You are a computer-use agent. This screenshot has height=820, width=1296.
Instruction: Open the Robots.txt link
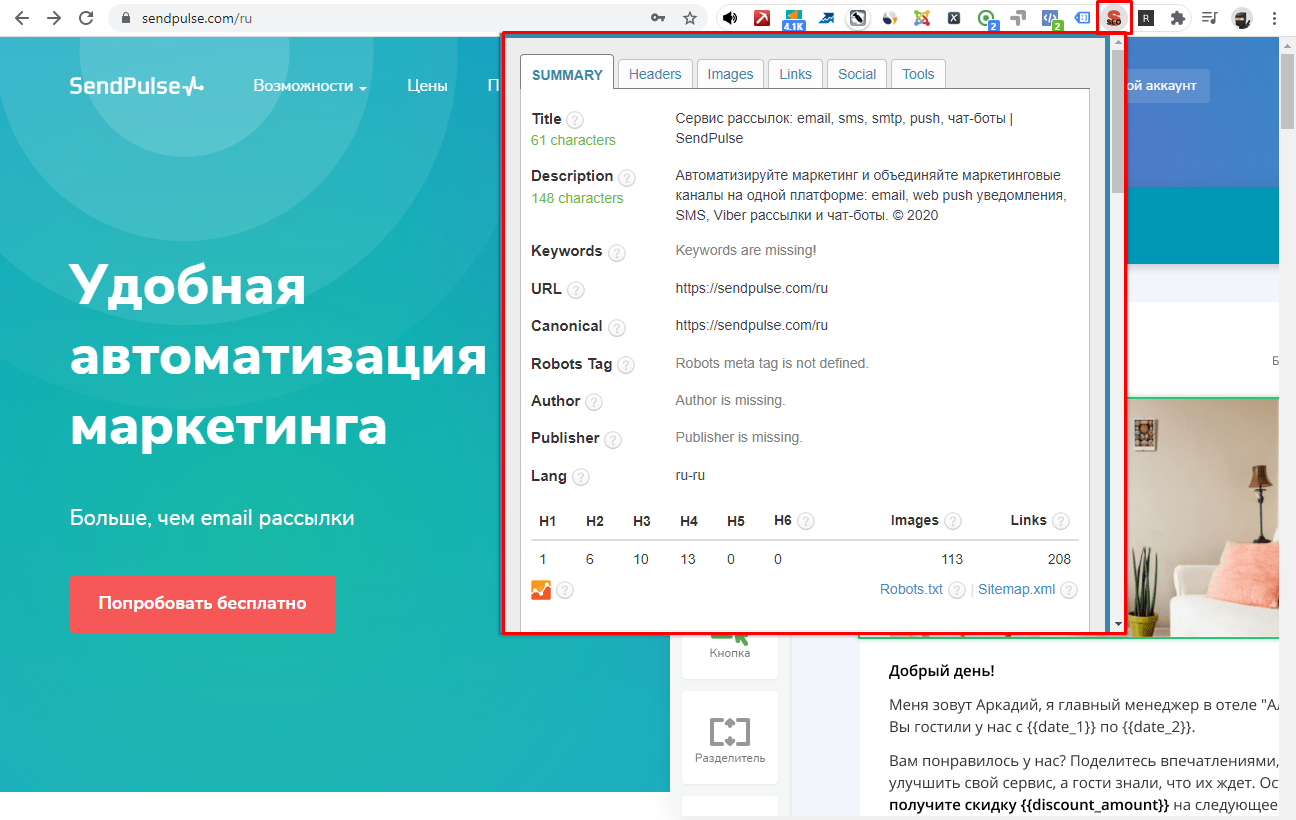tap(911, 589)
